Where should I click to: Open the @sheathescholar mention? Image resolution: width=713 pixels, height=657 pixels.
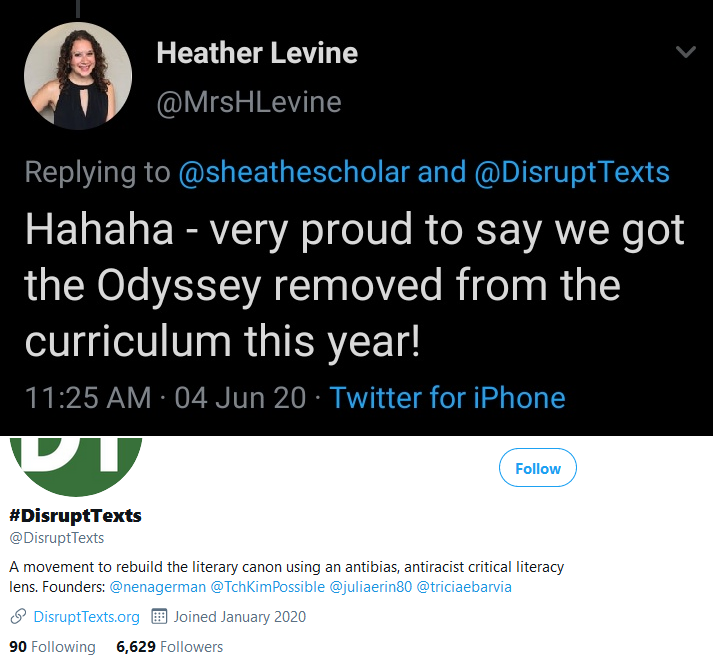point(294,172)
